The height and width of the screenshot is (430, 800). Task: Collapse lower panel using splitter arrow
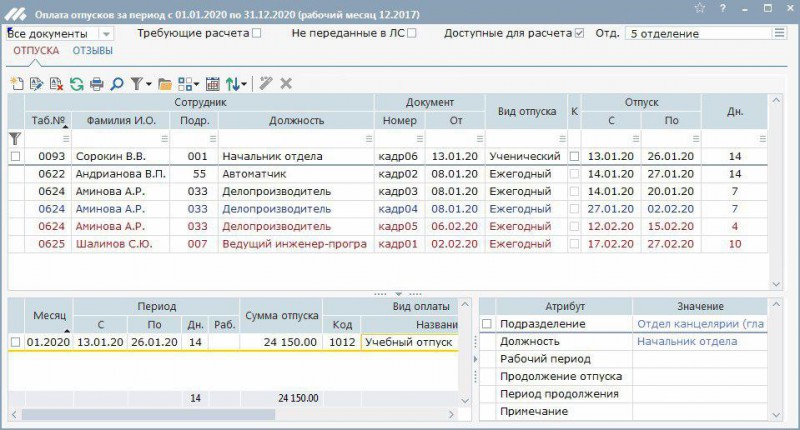pyautogui.click(x=398, y=294)
